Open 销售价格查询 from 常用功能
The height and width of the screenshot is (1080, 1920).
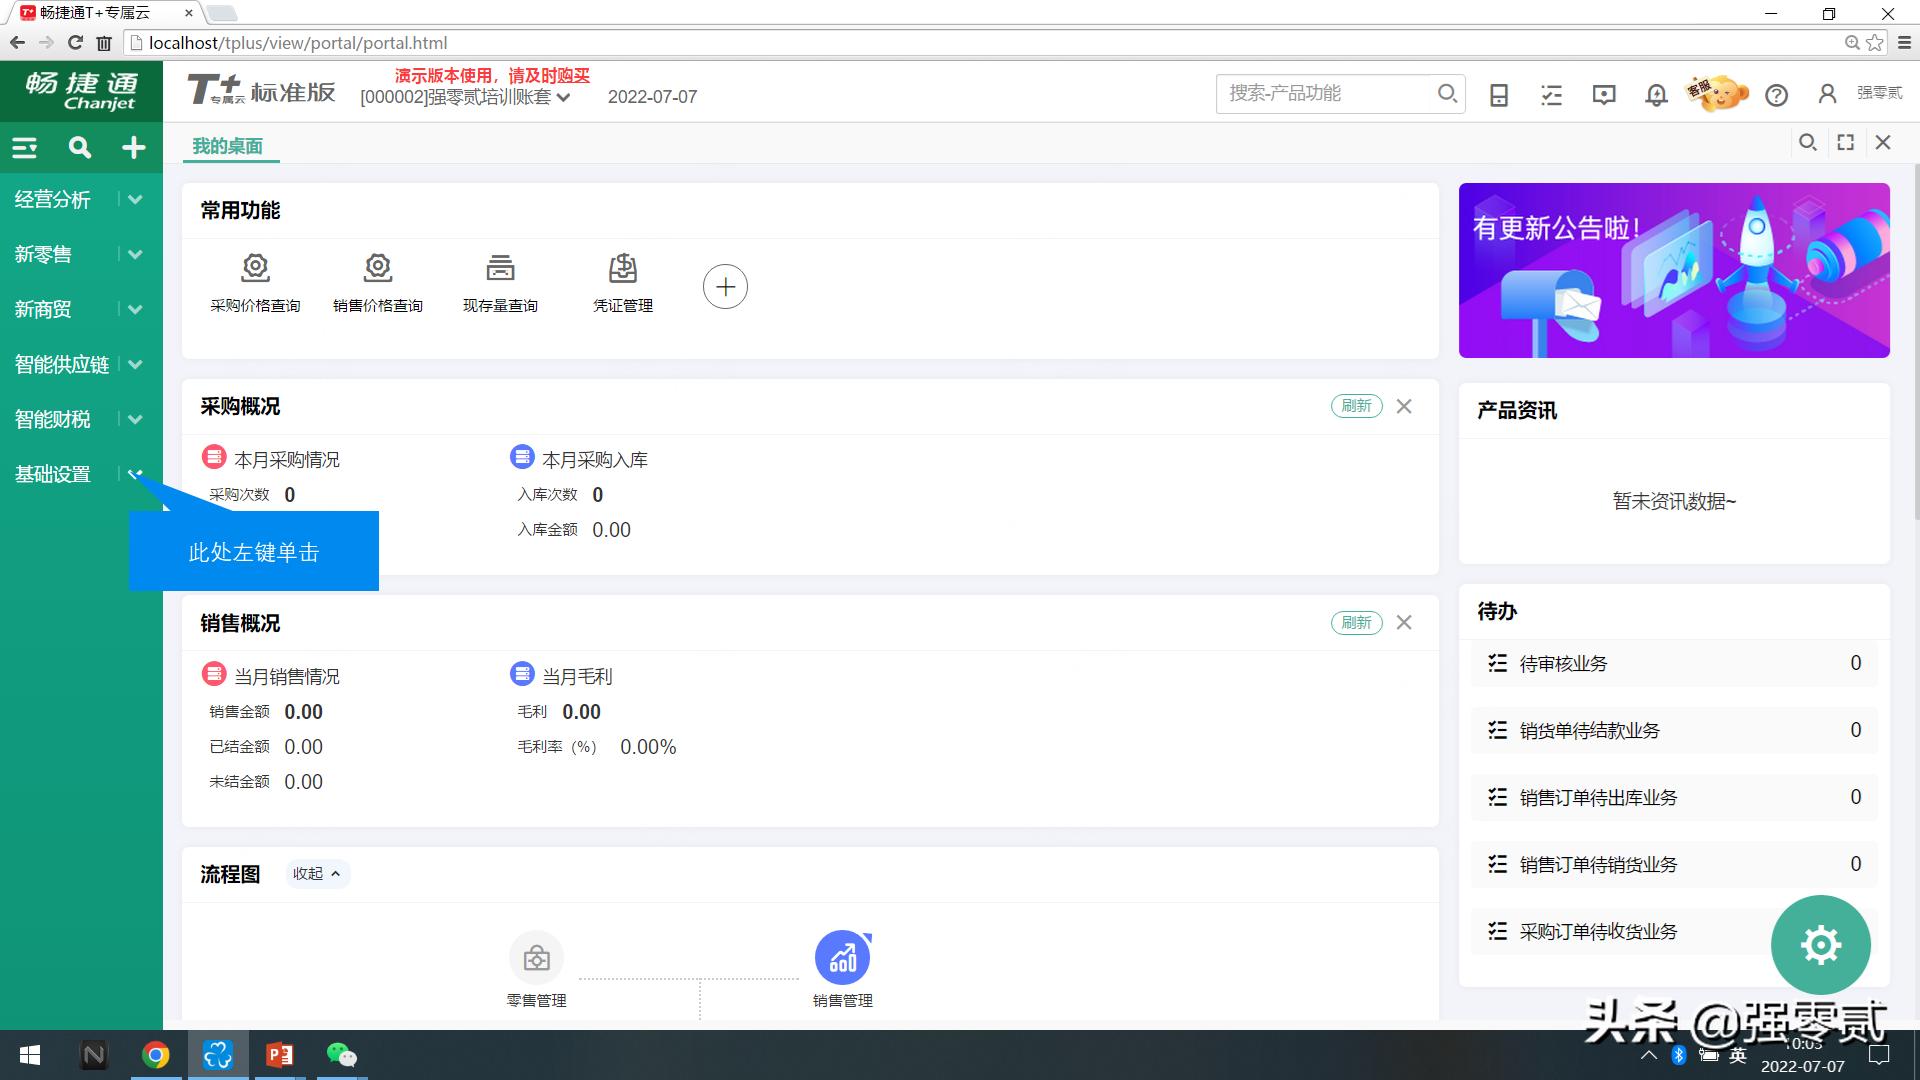(x=377, y=283)
